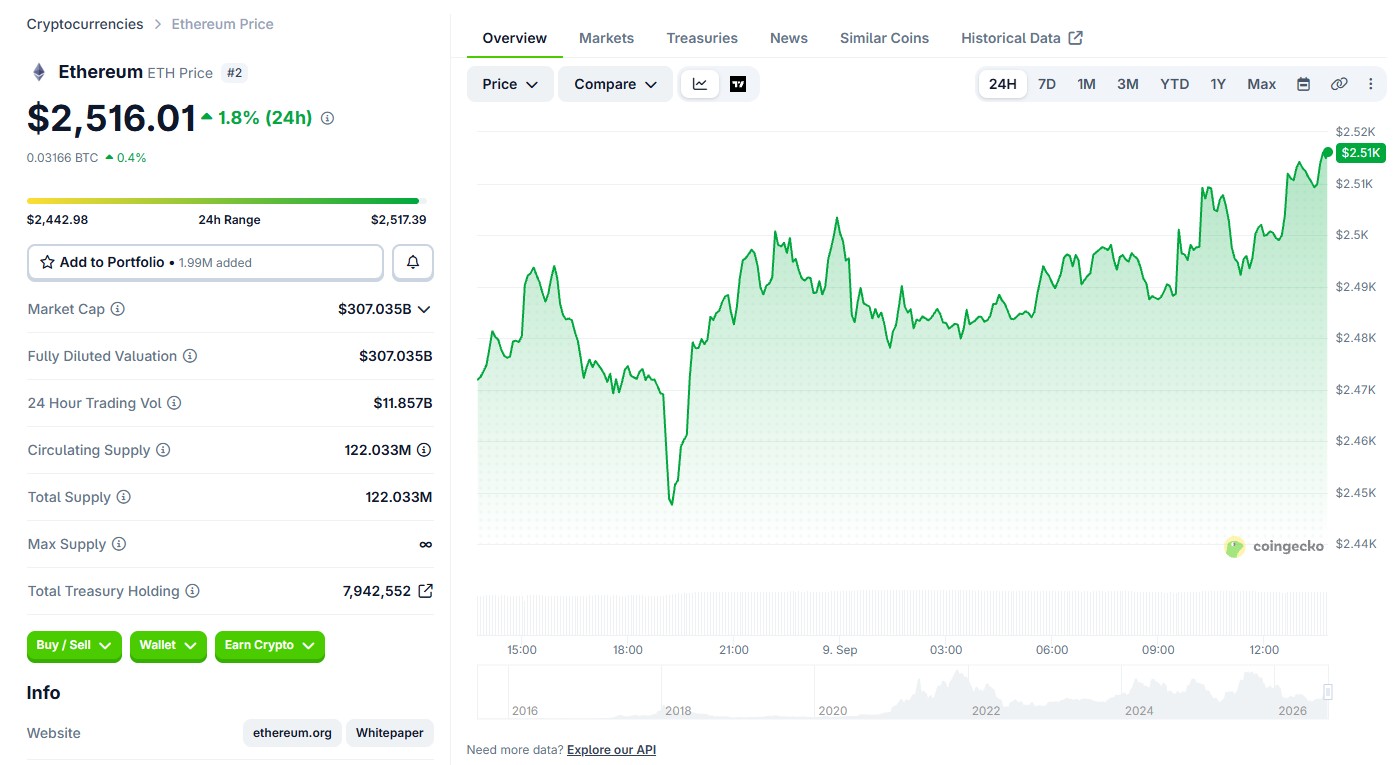Click Total Treasury Holding info icon
The height and width of the screenshot is (765, 1396).
(x=193, y=591)
